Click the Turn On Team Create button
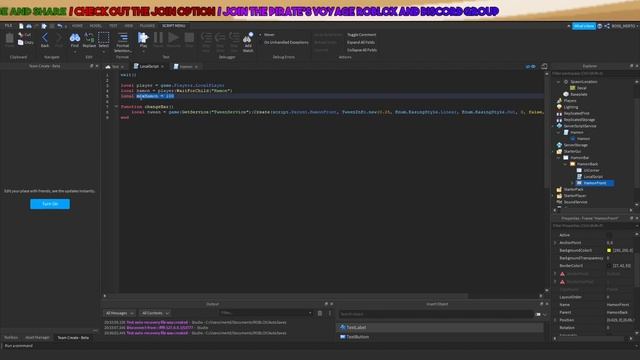 tap(50, 204)
